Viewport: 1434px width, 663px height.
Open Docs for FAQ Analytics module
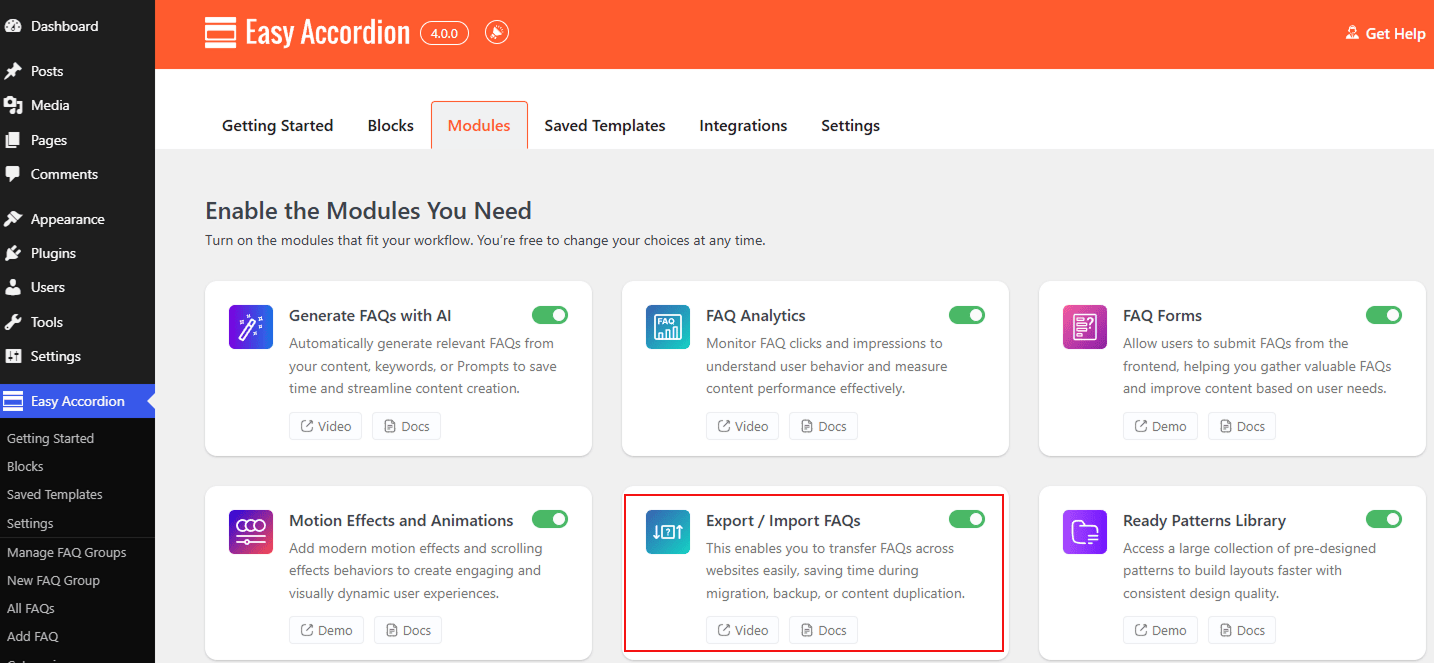(822, 426)
